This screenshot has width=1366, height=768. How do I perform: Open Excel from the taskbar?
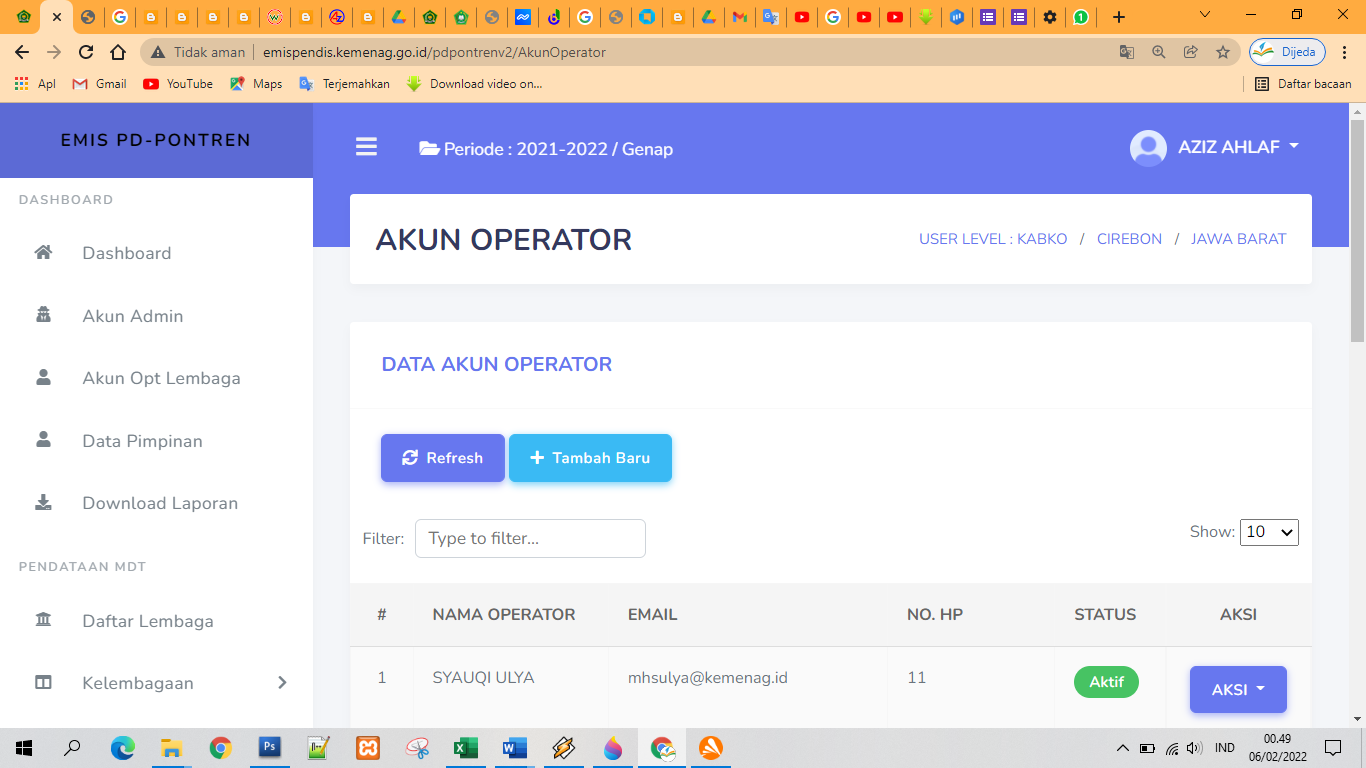point(465,747)
